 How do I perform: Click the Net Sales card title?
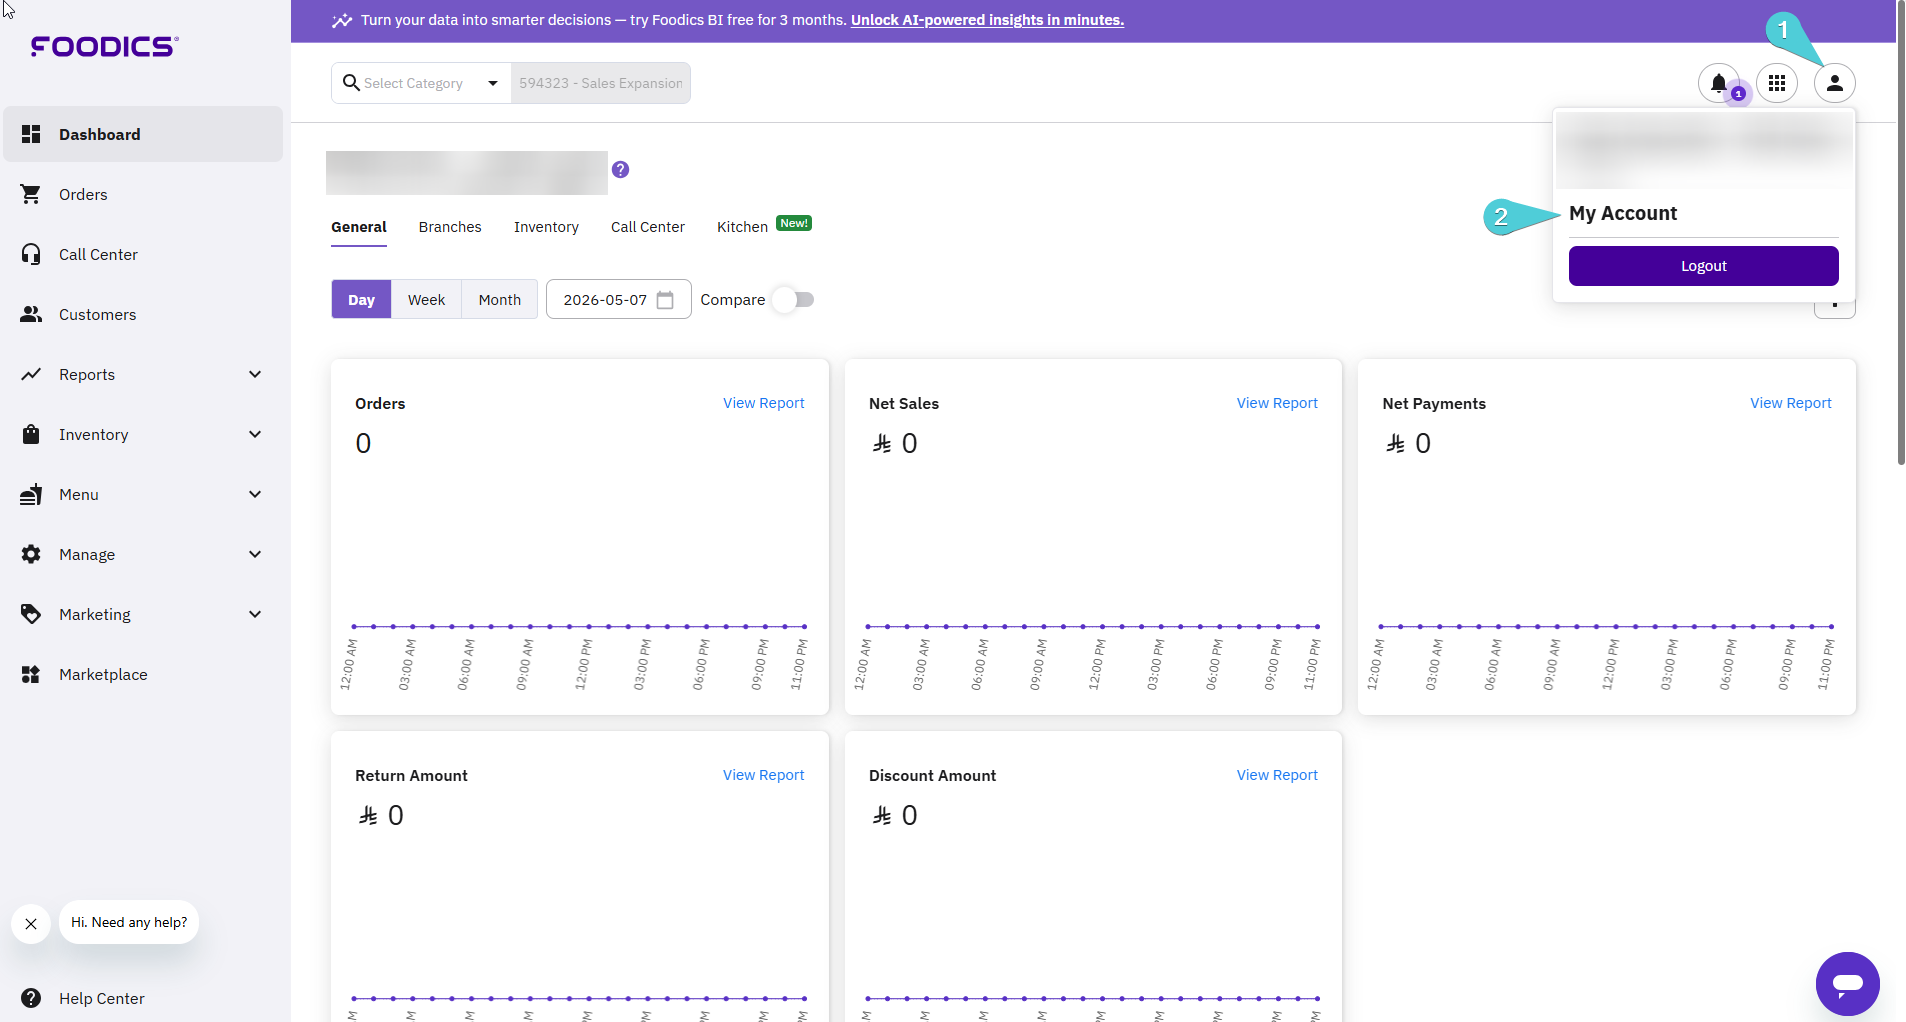tap(904, 403)
